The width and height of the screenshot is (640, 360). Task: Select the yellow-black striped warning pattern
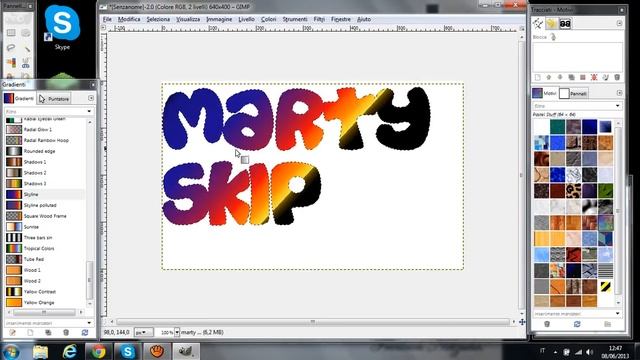[x=605, y=286]
